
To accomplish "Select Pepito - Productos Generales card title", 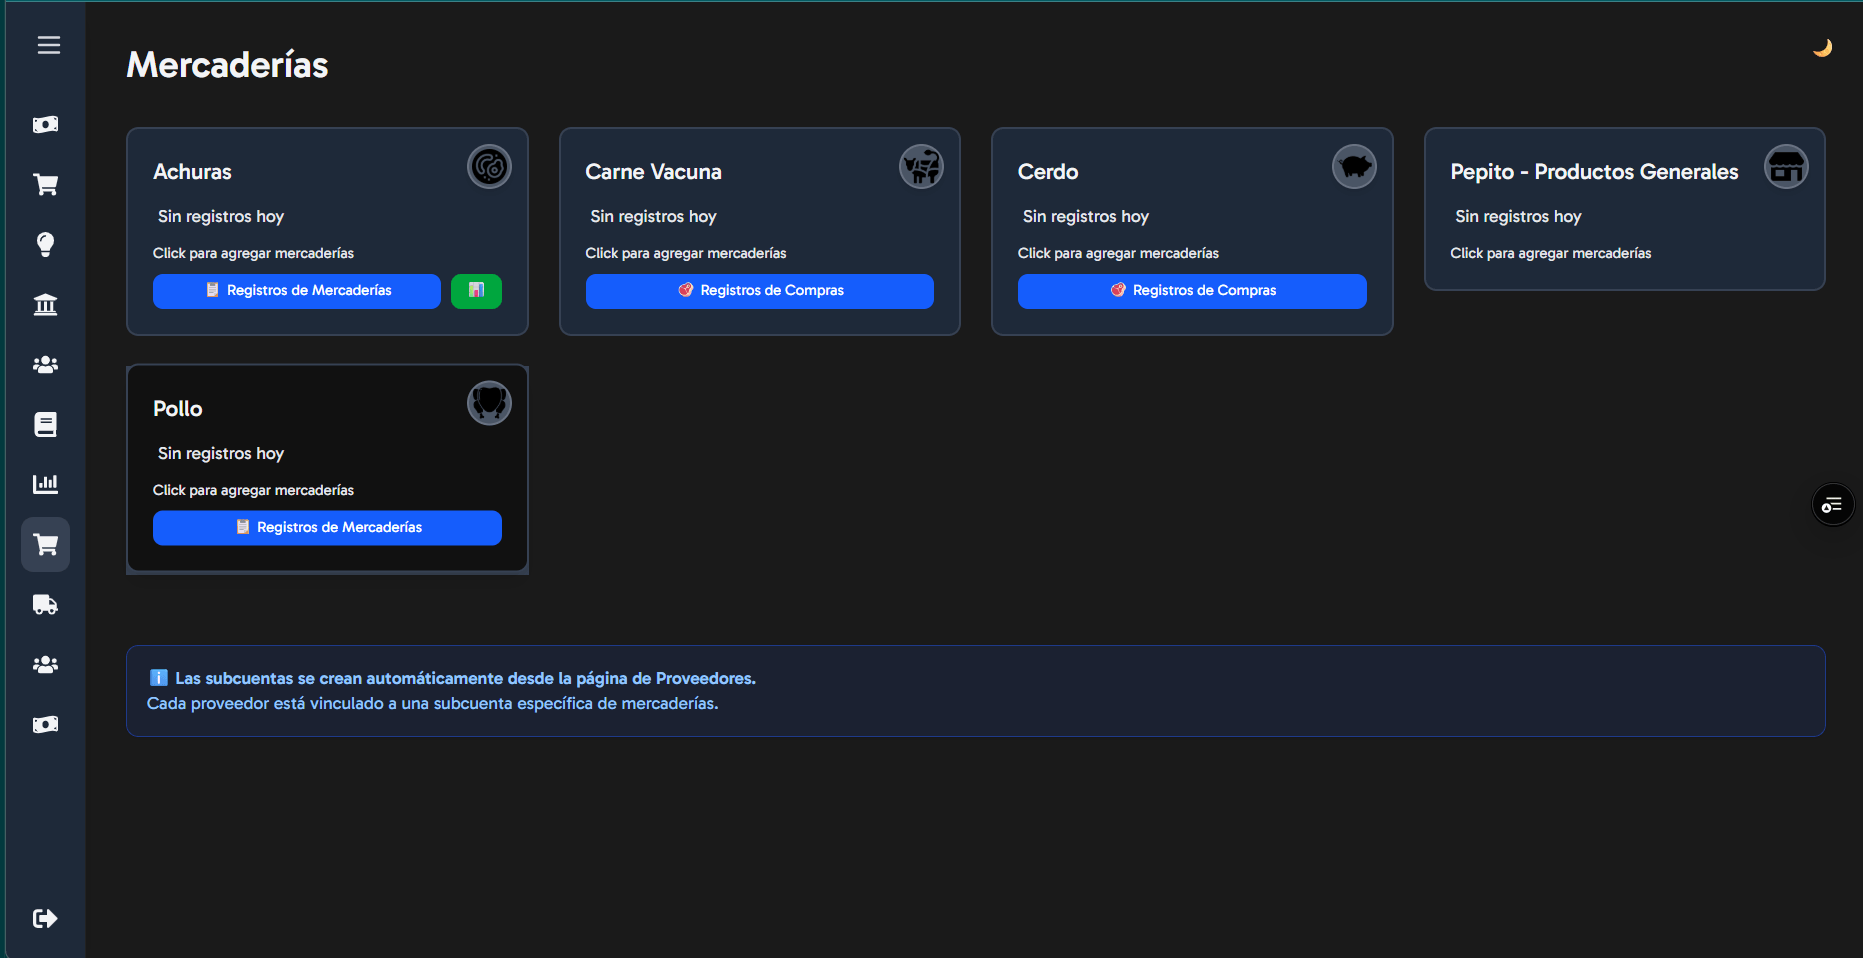I will tap(1594, 172).
